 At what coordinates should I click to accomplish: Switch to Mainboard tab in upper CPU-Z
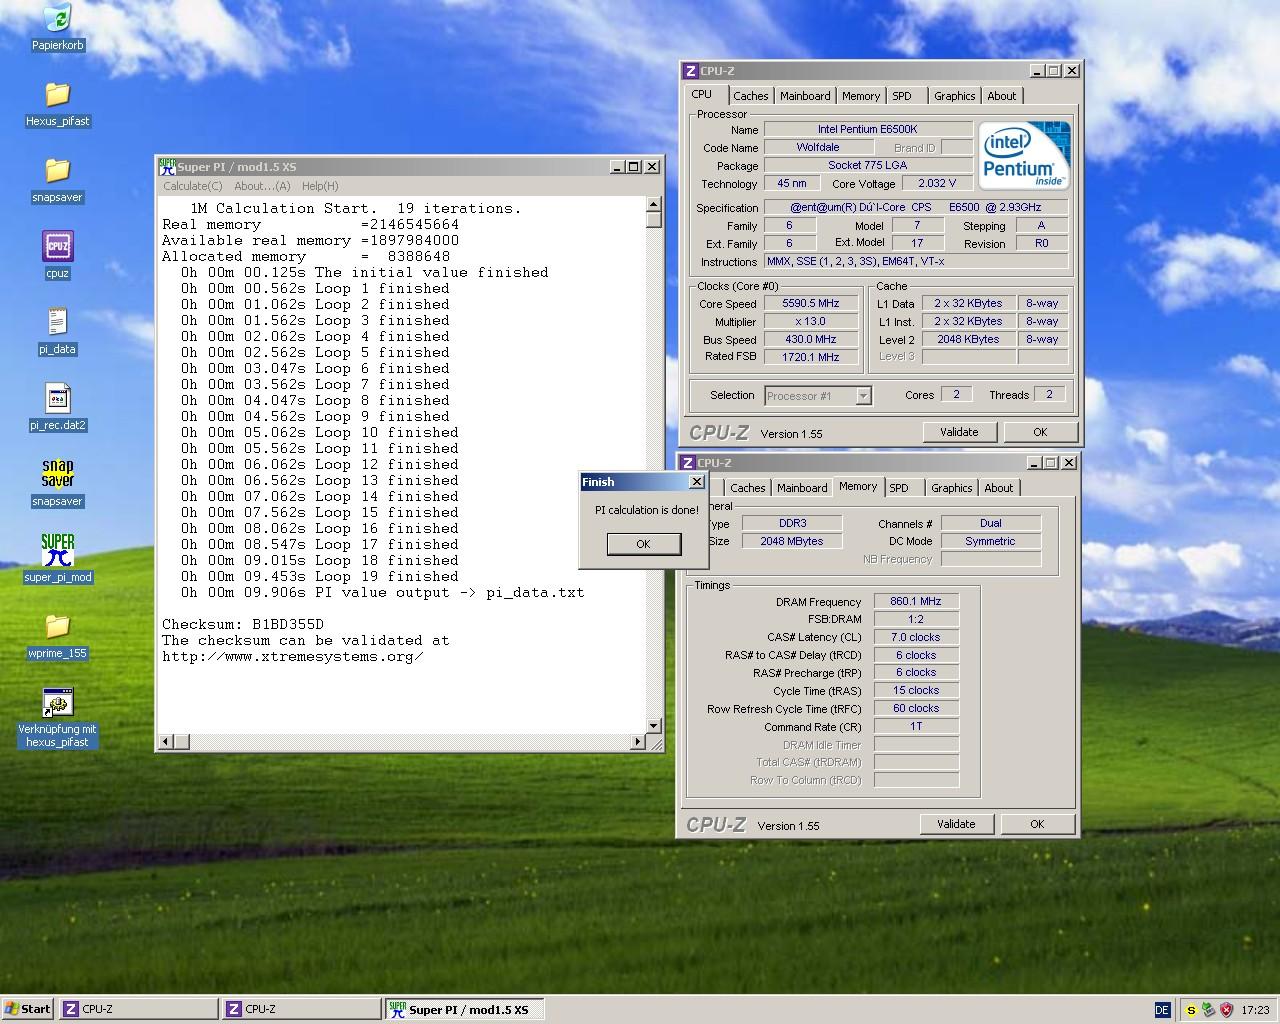(x=805, y=96)
